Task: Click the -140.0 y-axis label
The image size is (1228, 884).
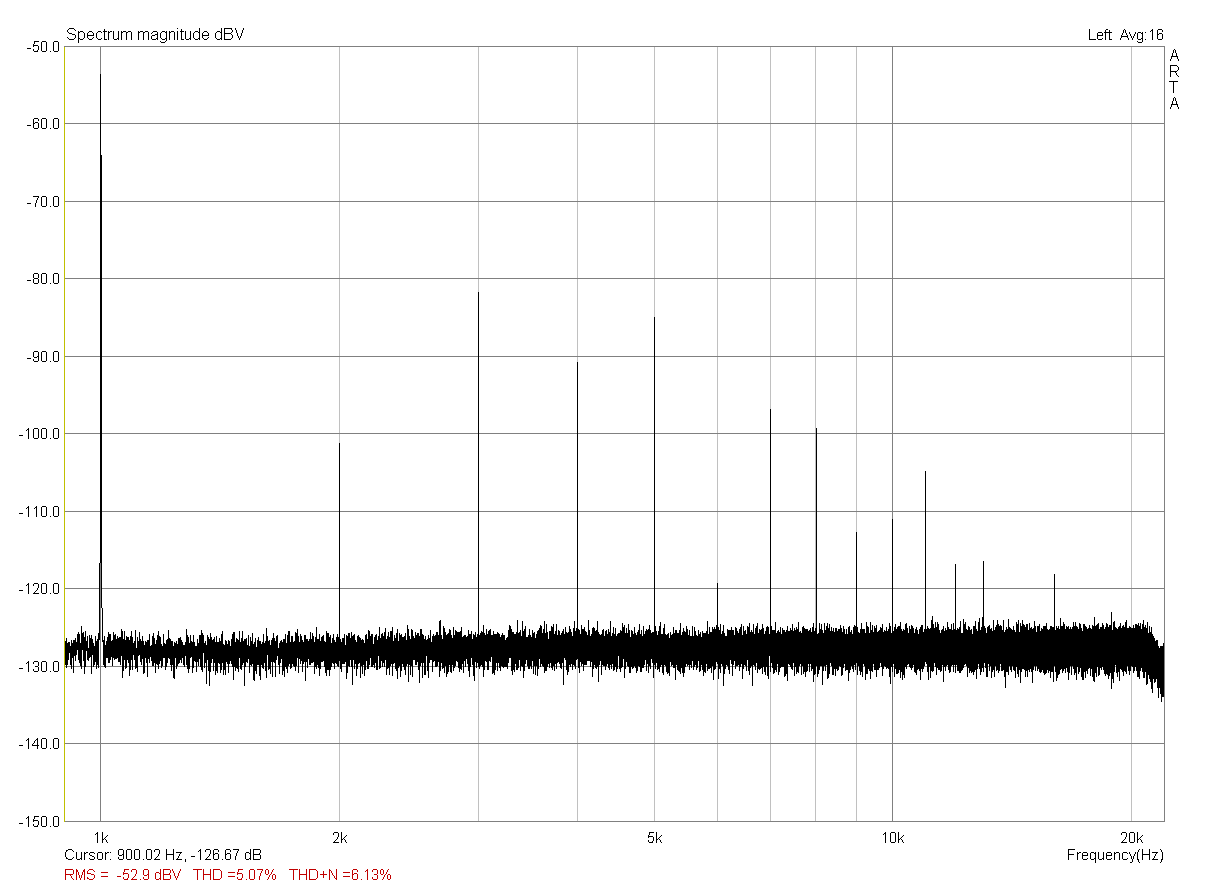Action: coord(39,744)
